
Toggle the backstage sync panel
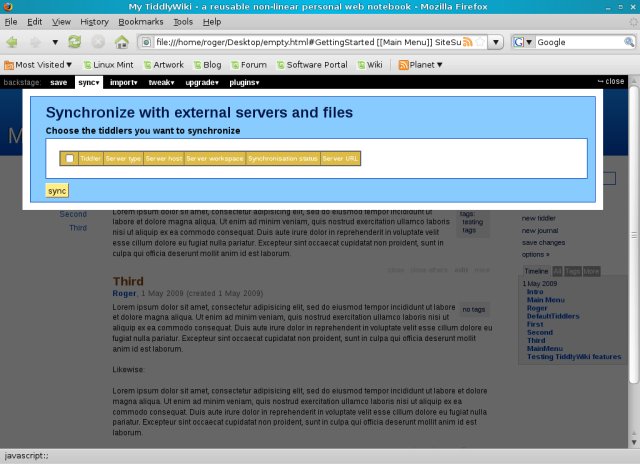(x=89, y=82)
